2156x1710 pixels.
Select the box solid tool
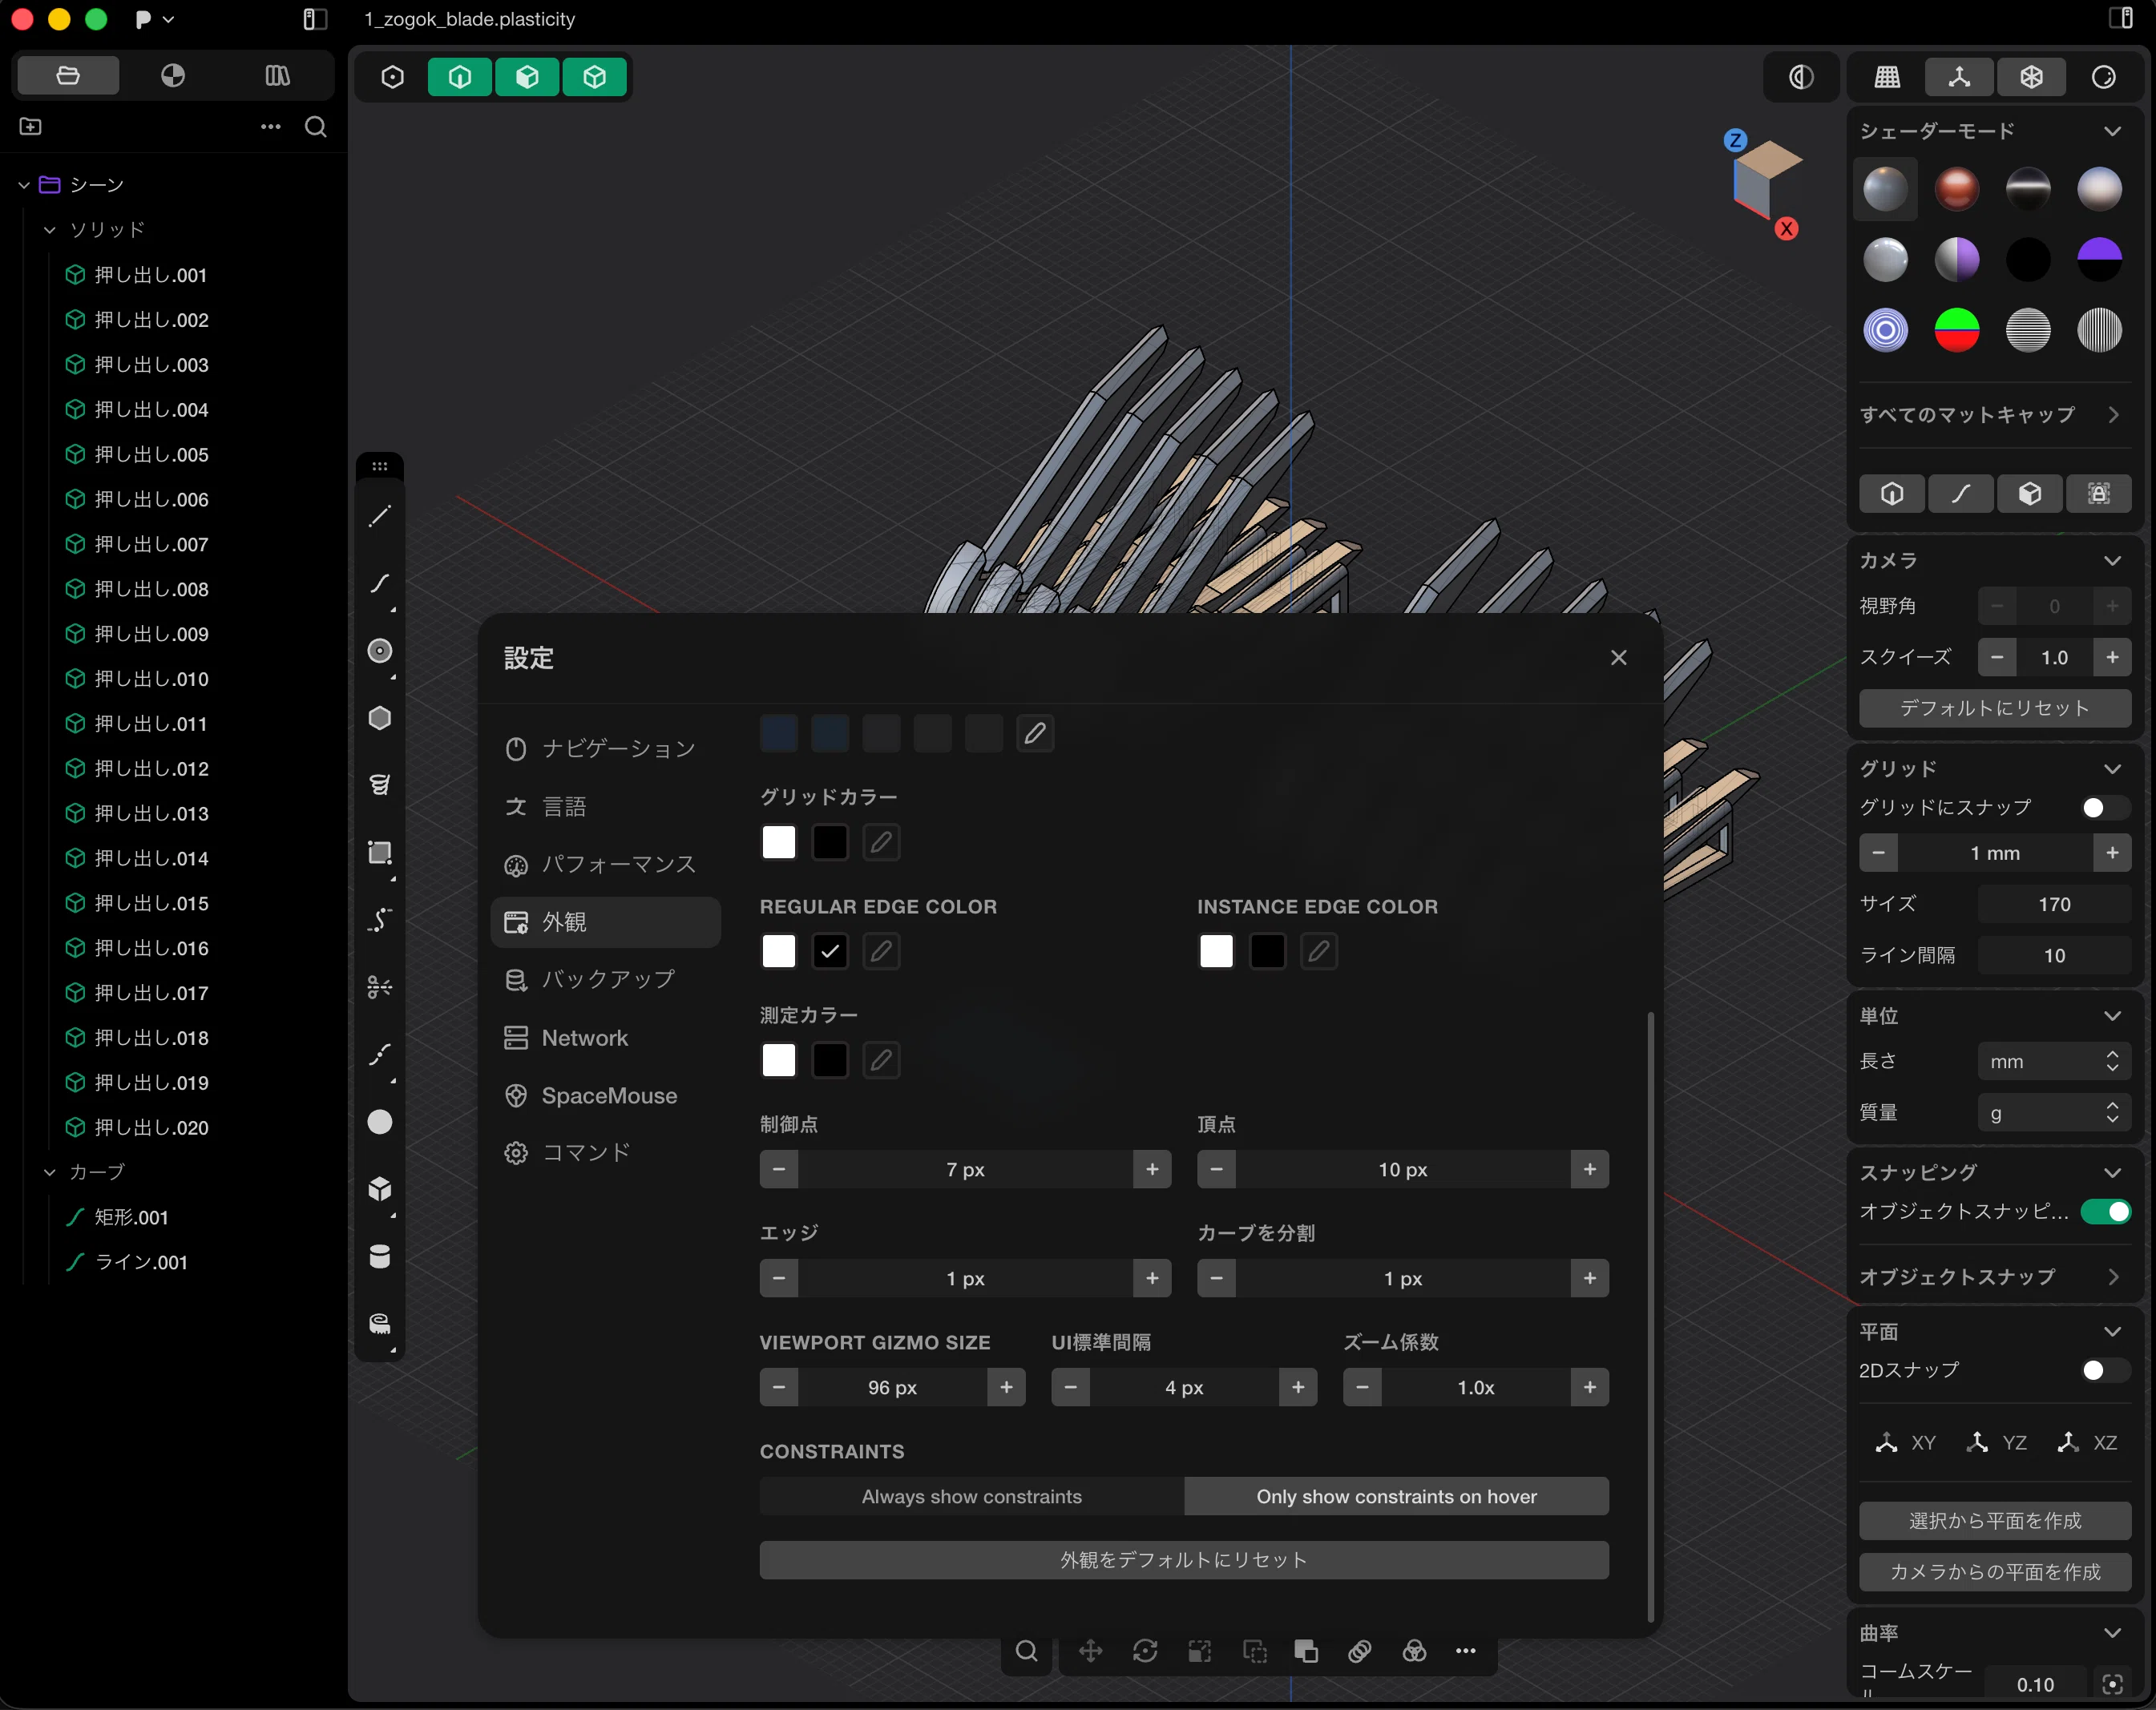pos(380,1189)
